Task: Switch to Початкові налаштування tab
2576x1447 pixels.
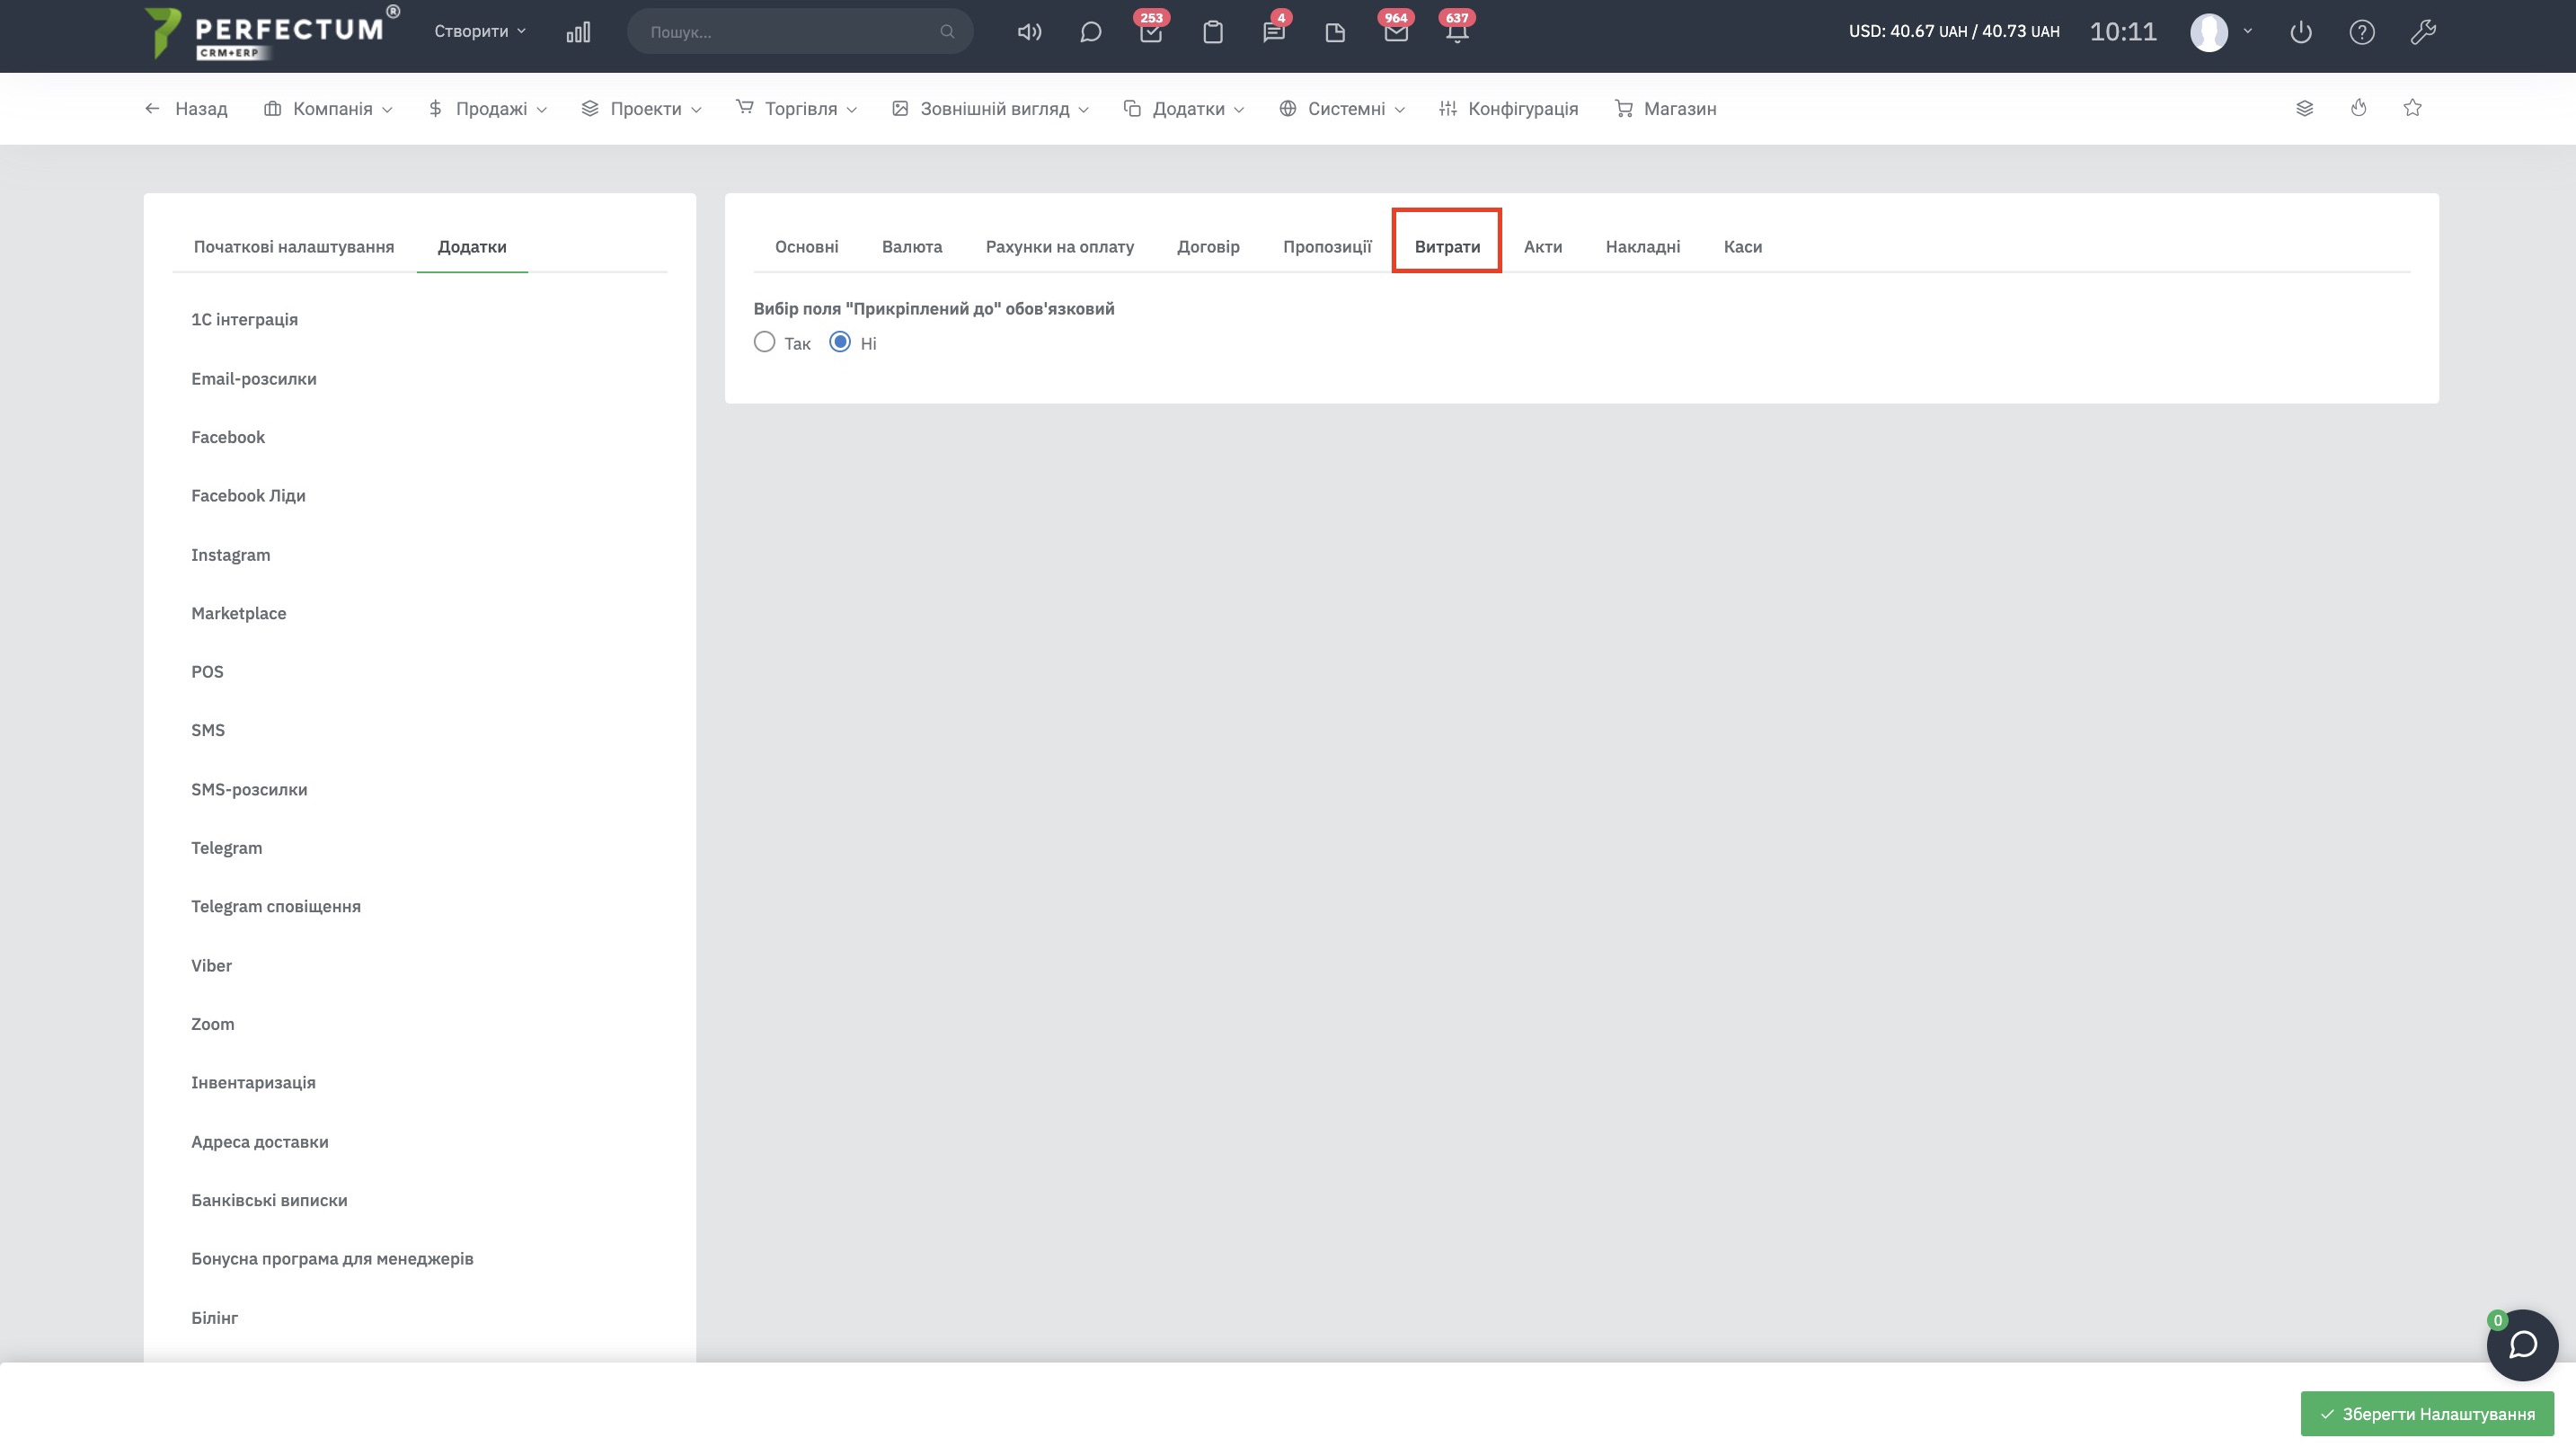Action: pyautogui.click(x=294, y=247)
